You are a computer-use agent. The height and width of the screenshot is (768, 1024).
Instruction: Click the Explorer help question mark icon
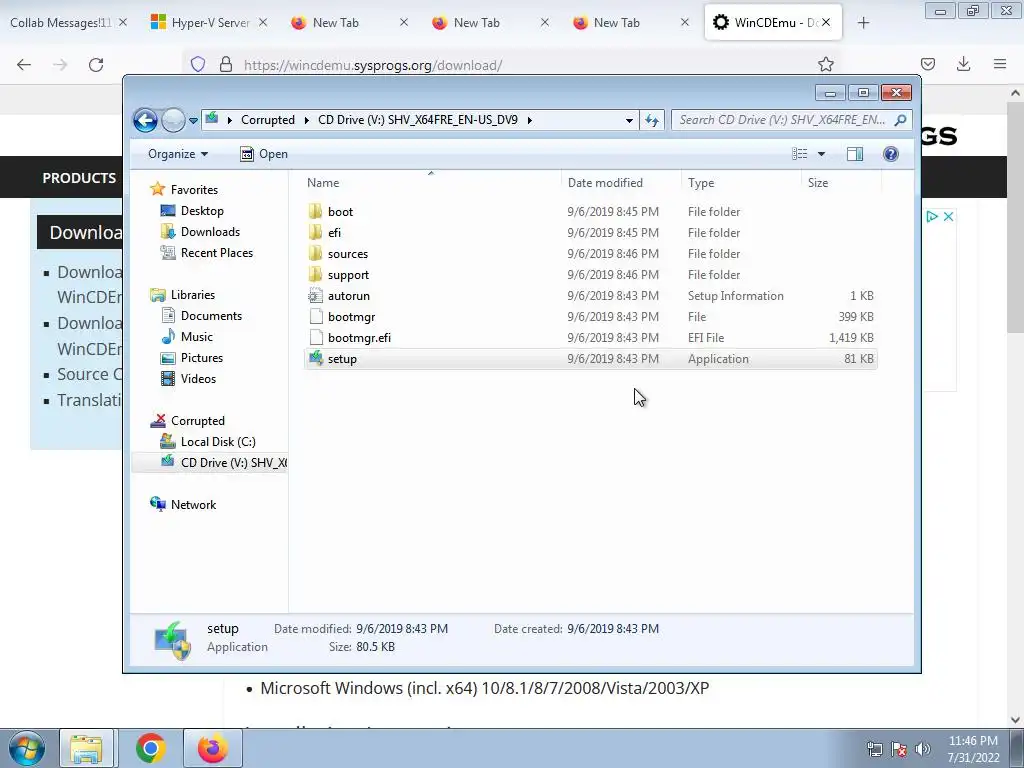(x=891, y=154)
